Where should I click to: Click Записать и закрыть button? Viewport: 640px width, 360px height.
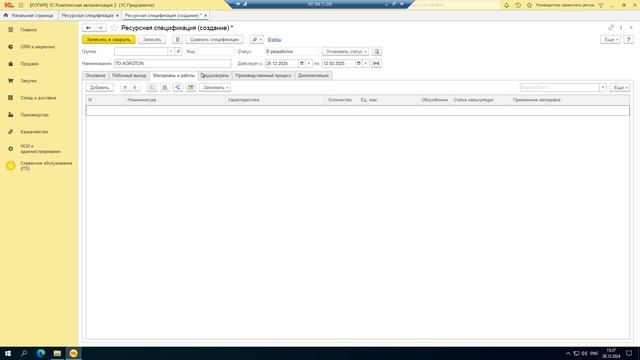[109, 40]
